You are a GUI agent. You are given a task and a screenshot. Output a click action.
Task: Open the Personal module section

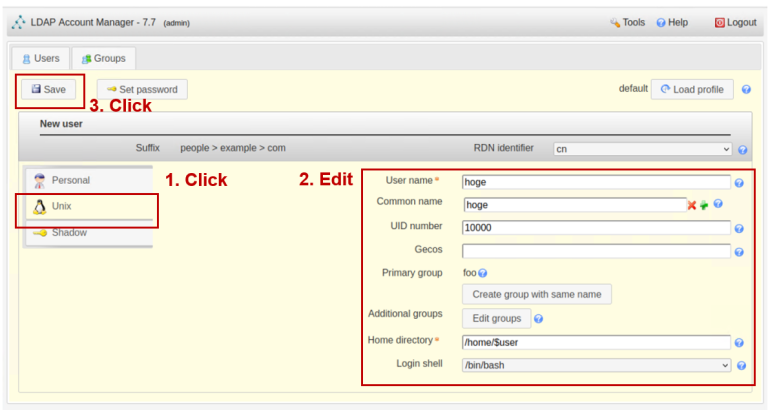(70, 180)
